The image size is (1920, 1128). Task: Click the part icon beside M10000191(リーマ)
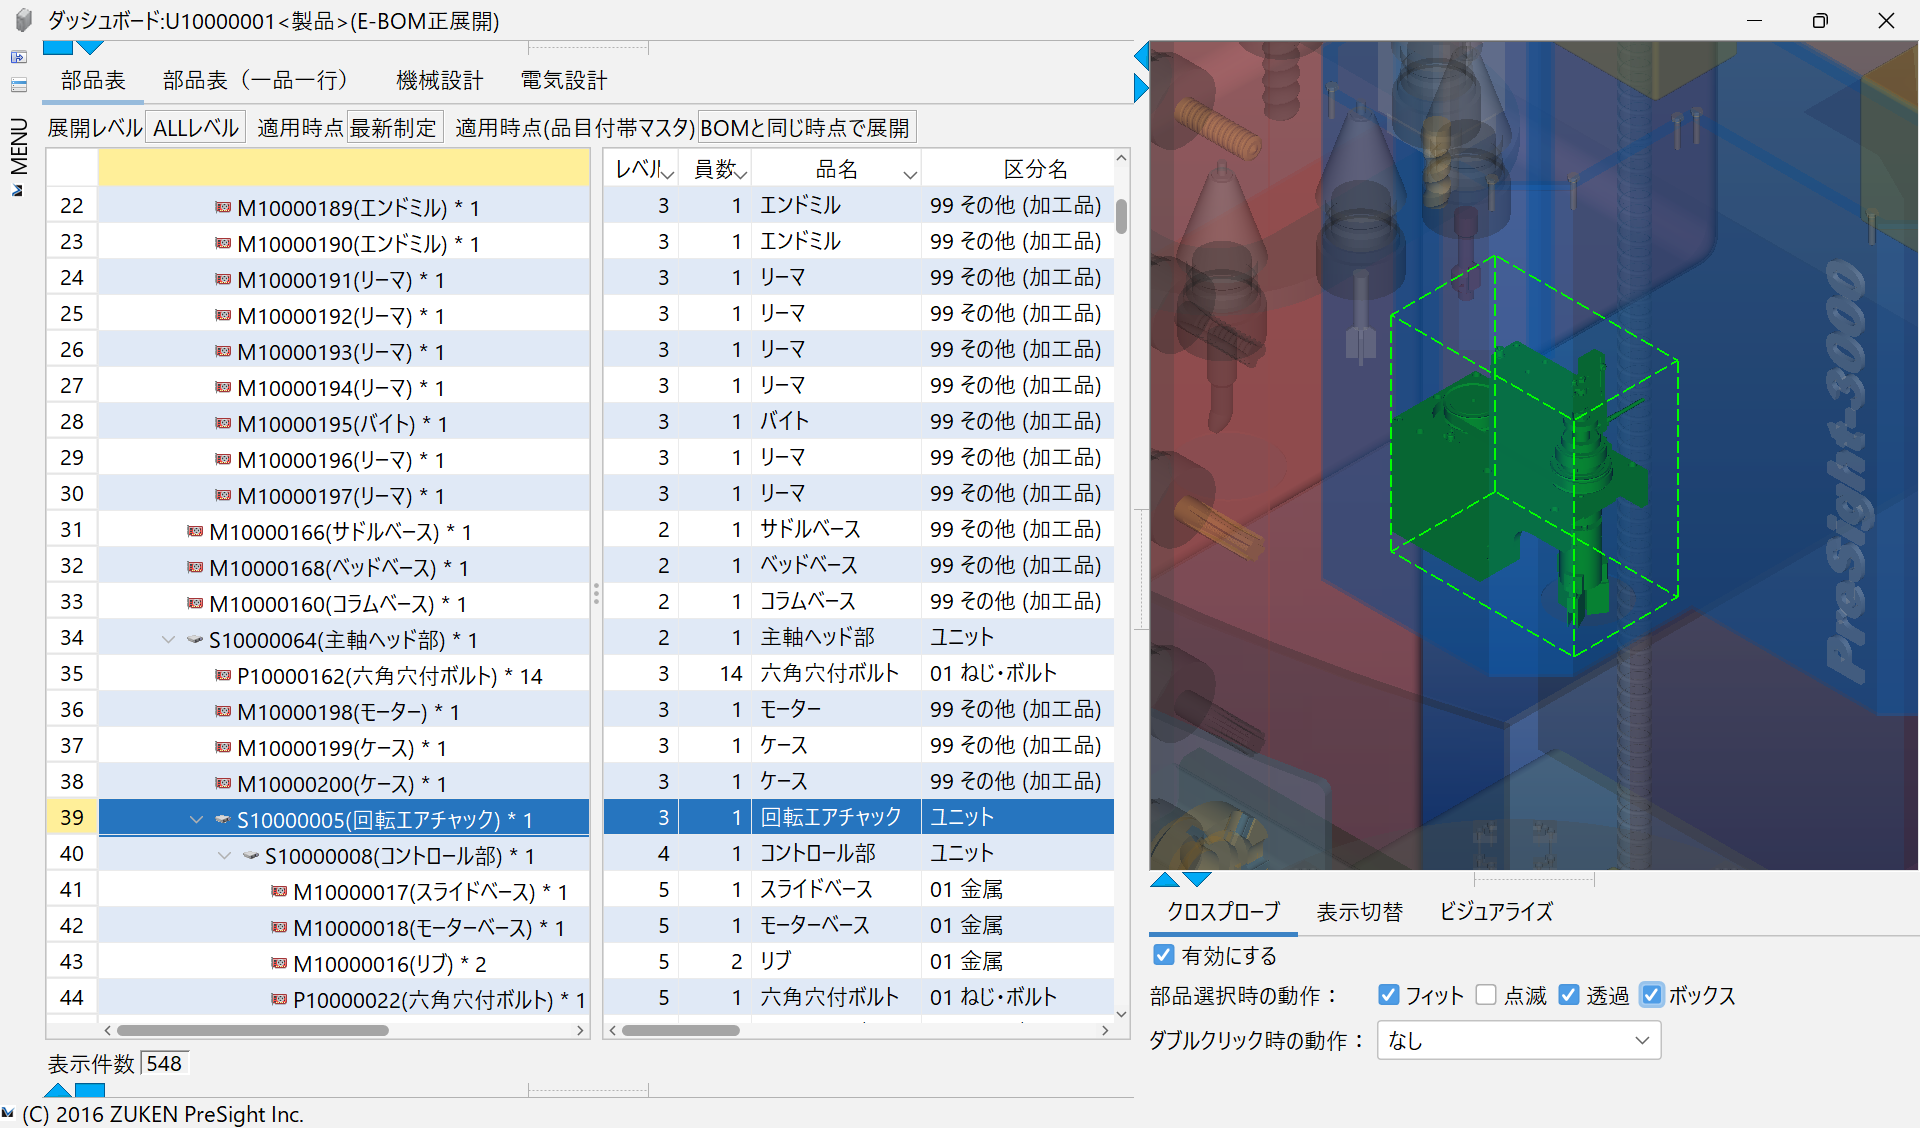point(223,279)
